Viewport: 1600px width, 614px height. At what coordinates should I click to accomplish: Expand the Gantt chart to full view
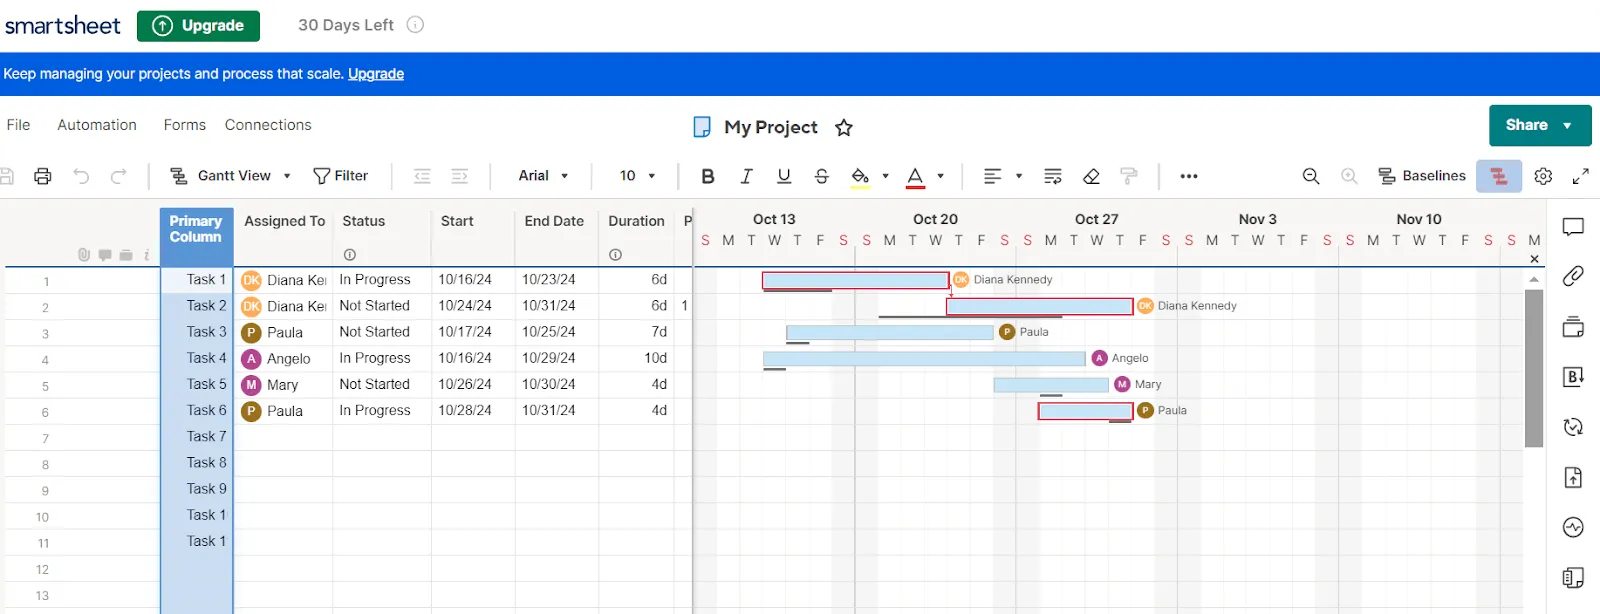pyautogui.click(x=1581, y=176)
